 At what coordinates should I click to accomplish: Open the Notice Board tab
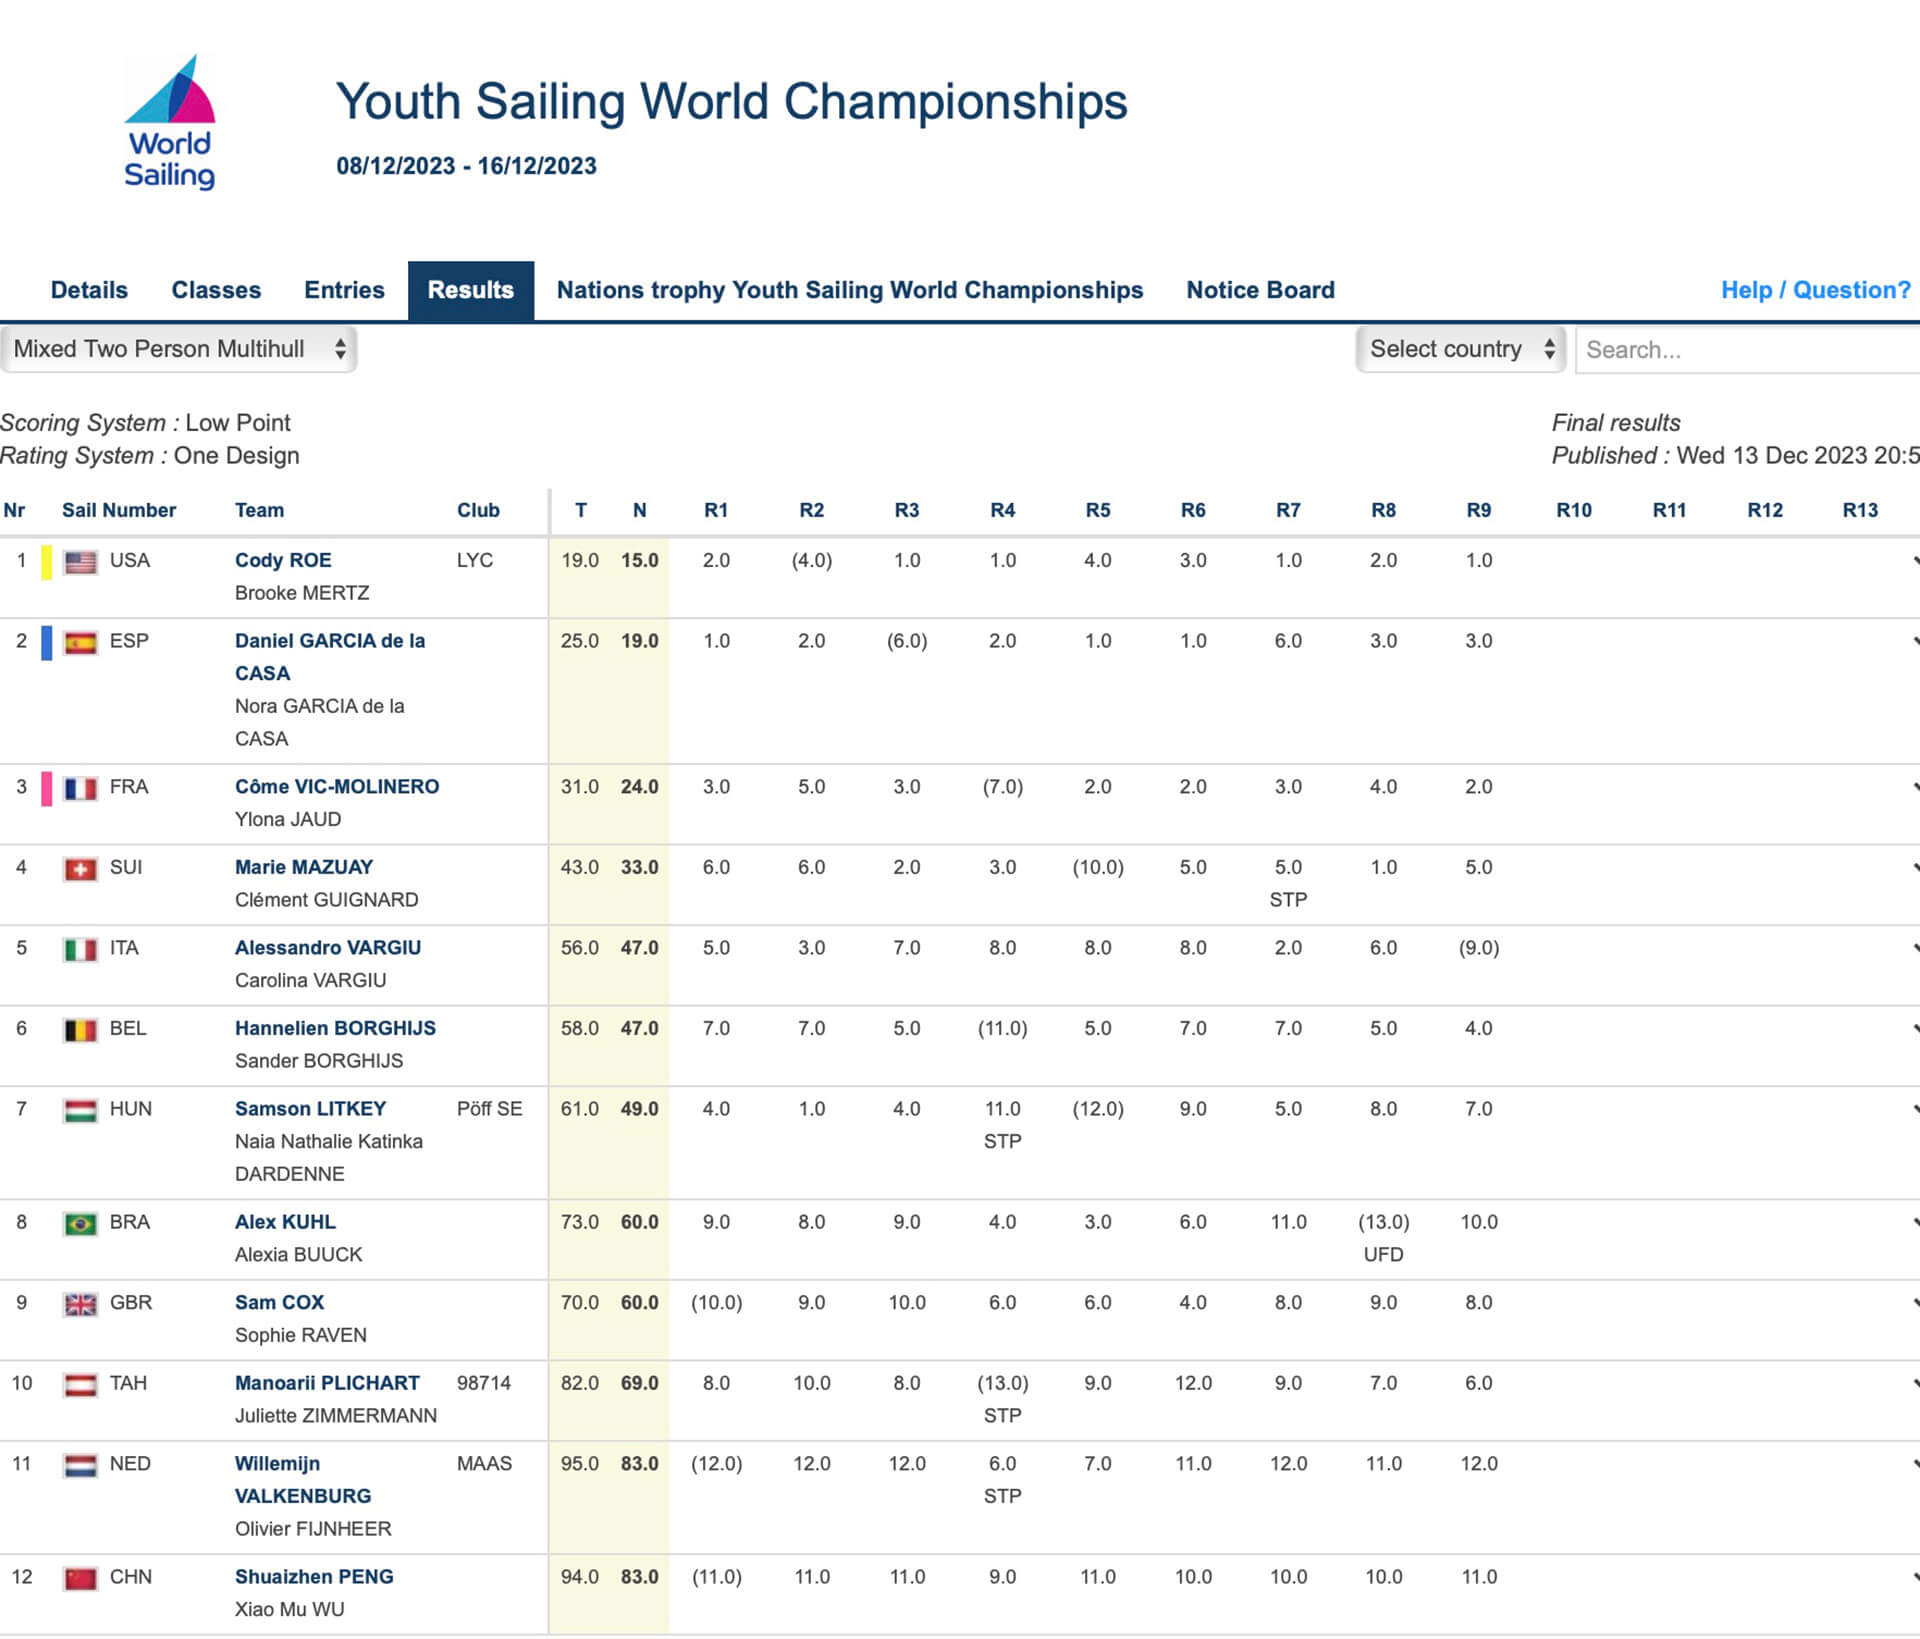[x=1259, y=290]
